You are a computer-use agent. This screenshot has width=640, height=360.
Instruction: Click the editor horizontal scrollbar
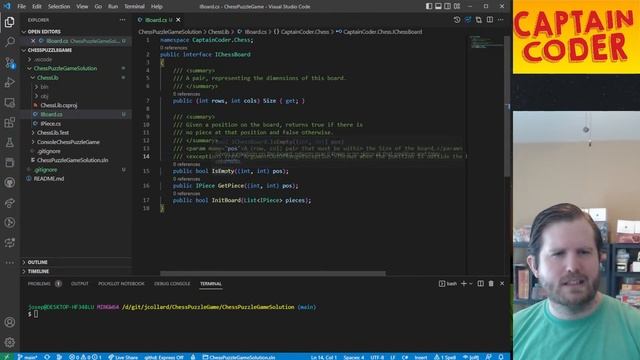pos(273,273)
